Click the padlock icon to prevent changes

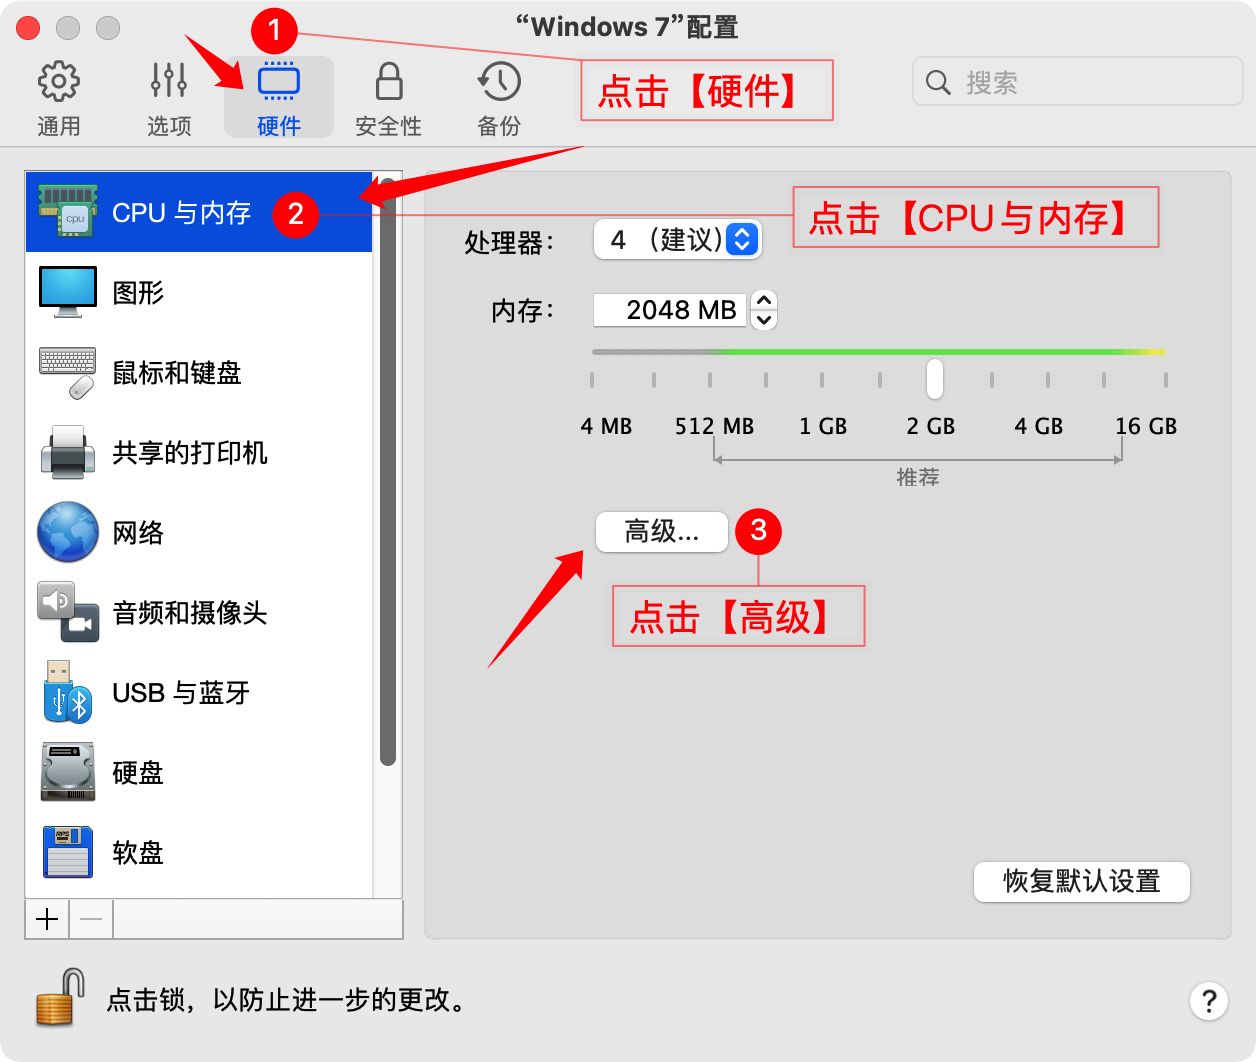click(x=59, y=997)
